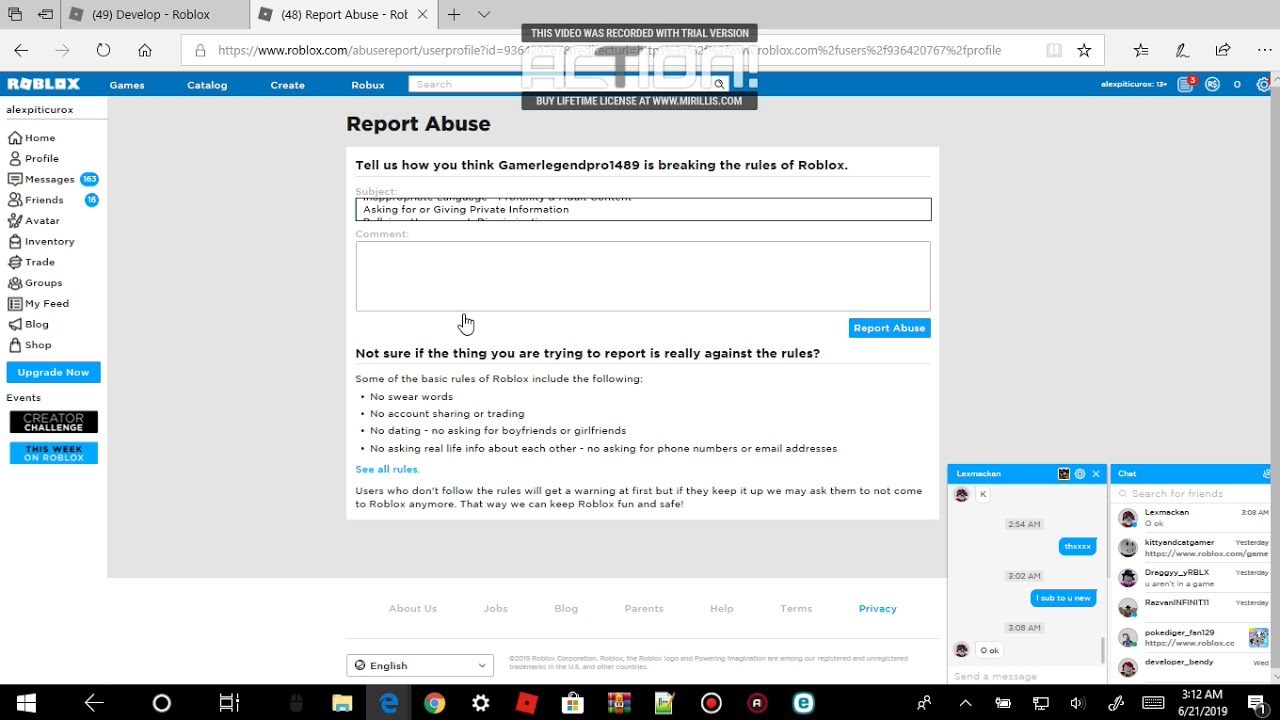Open Profile in the sidebar
Screen dimensions: 1280x720
click(34, 158)
